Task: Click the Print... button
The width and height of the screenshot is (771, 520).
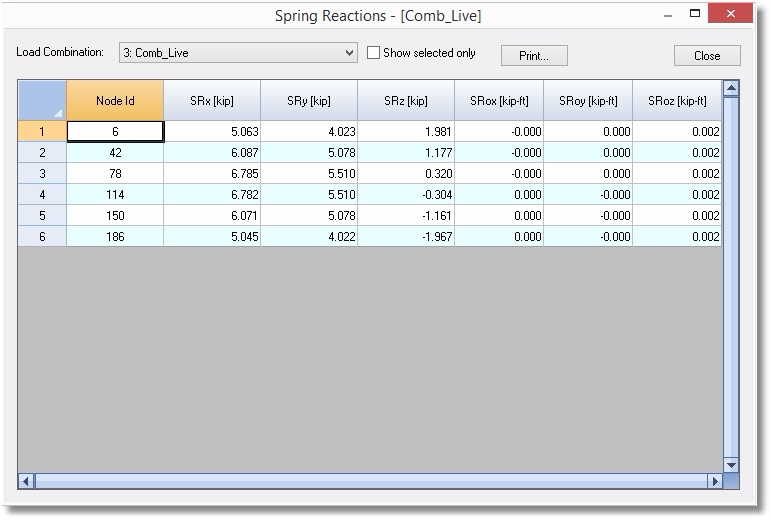Action: pos(534,56)
